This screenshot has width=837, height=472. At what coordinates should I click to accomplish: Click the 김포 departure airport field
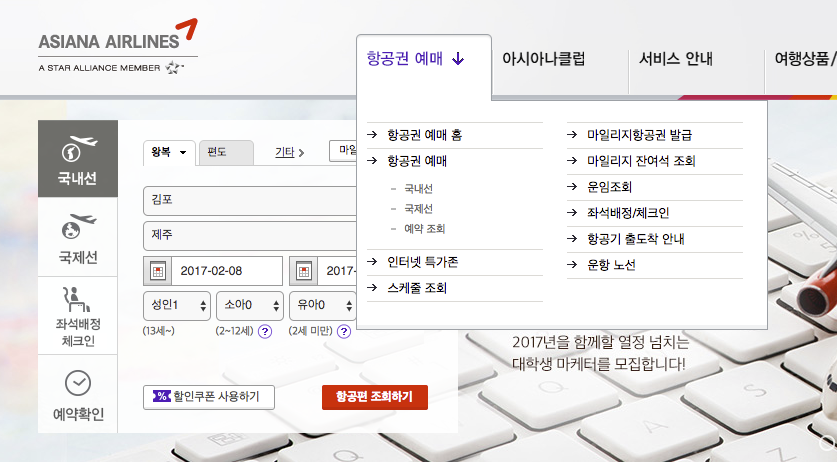[x=250, y=201]
